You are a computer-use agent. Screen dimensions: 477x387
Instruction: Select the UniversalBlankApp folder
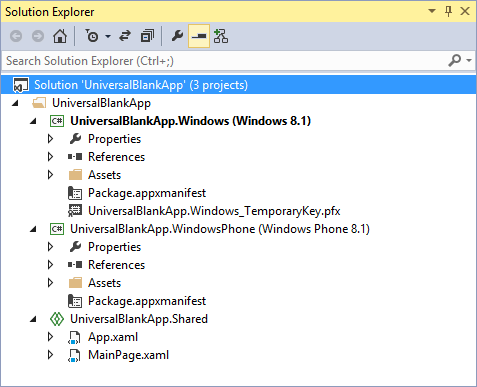pyautogui.click(x=101, y=103)
